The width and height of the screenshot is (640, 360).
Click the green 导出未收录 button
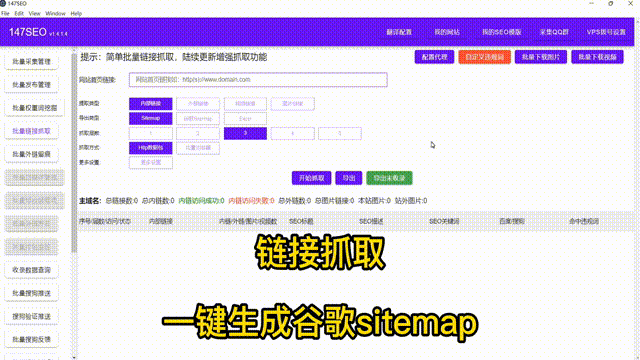pos(389,178)
